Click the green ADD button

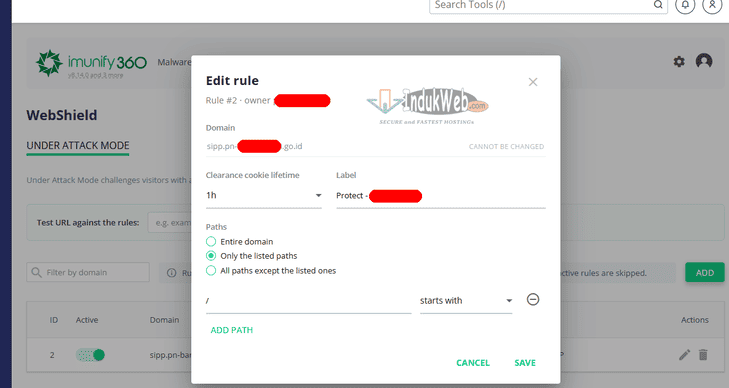click(704, 273)
